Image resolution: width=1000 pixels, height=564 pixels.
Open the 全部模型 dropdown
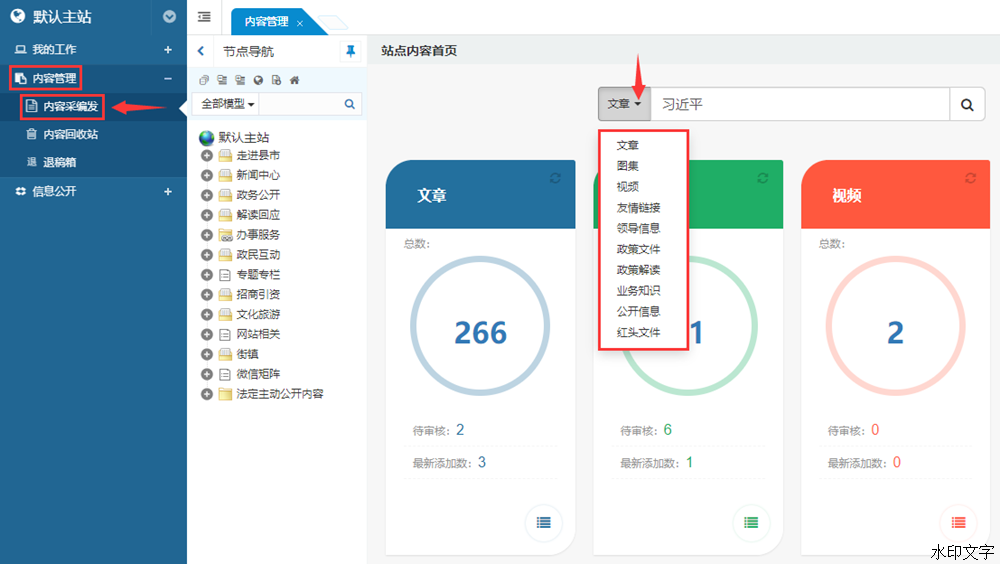[228, 104]
